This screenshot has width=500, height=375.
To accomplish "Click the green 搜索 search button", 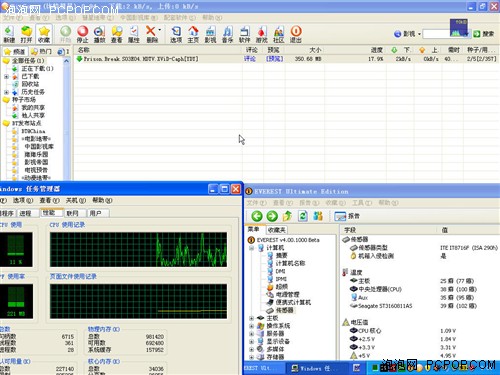I will click(484, 34).
